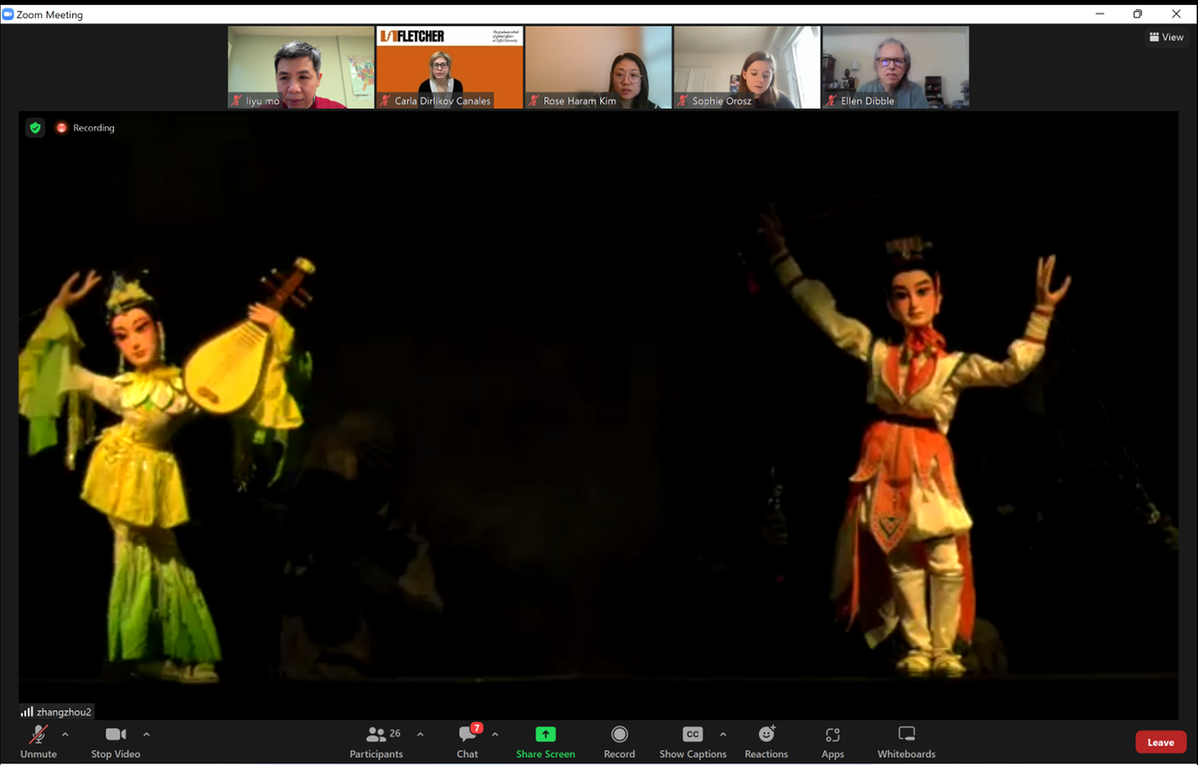
Task: Minimize the Zoom Meeting window
Action: [1099, 14]
